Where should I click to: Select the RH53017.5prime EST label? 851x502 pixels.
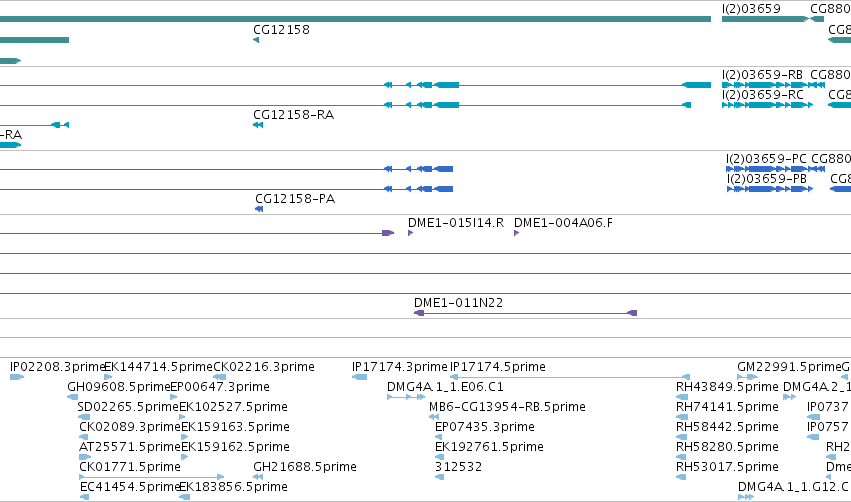(x=727, y=467)
